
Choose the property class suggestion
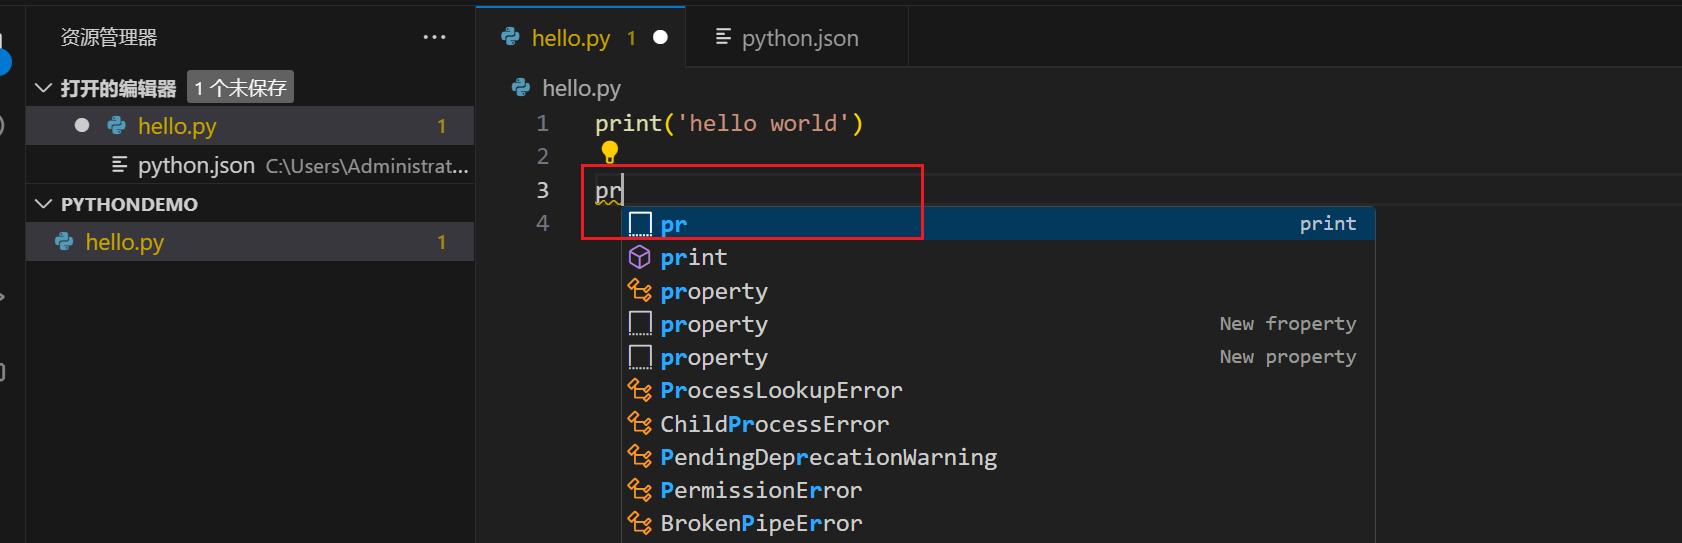pos(998,291)
